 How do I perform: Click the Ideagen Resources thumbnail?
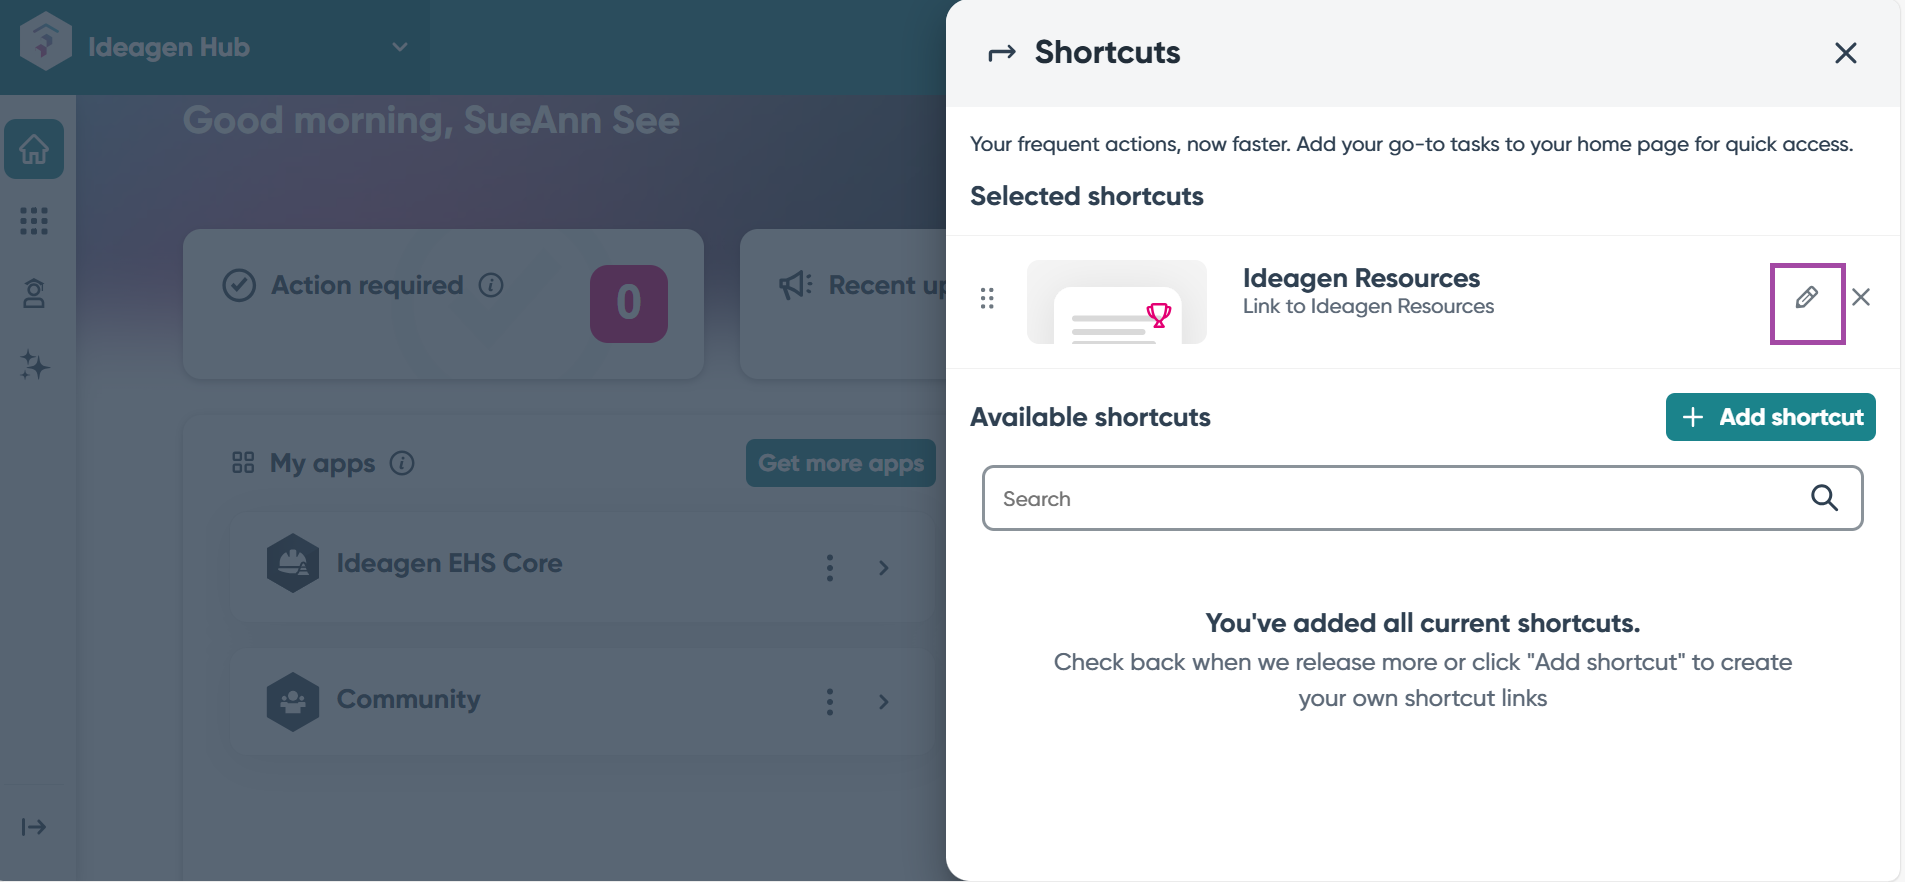pos(1116,302)
